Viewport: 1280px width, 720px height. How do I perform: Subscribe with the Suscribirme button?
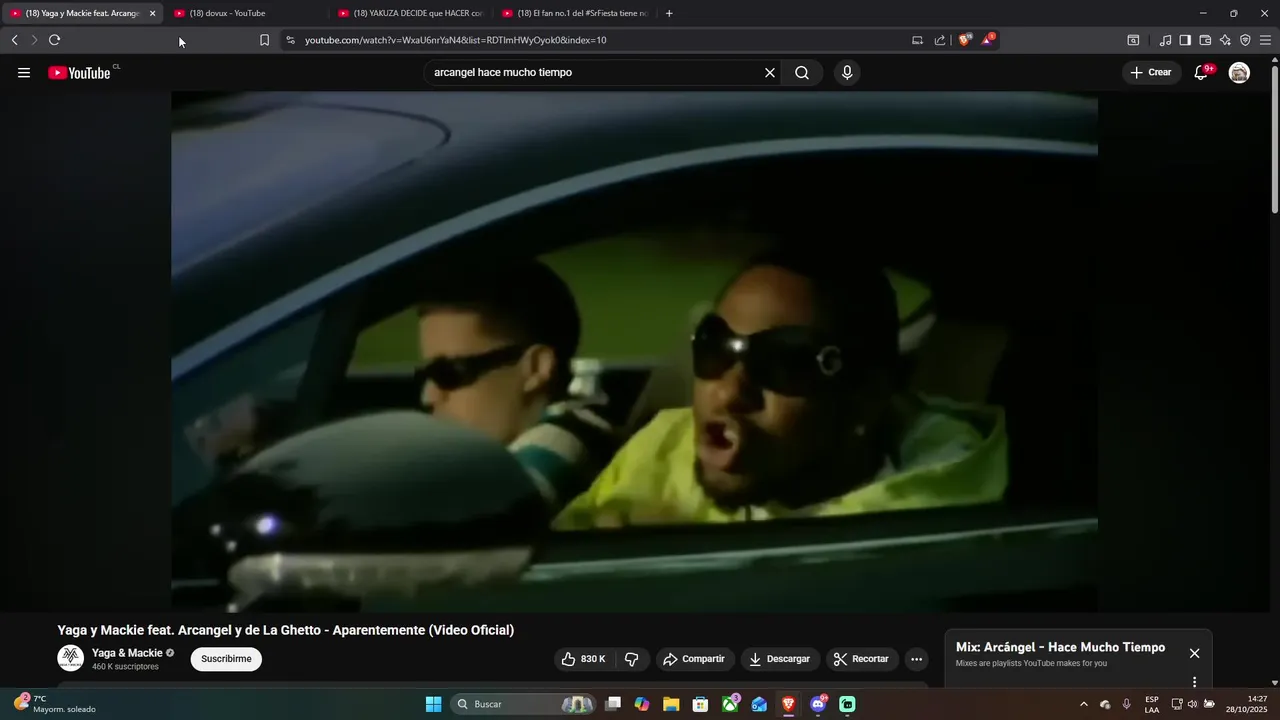pos(226,659)
